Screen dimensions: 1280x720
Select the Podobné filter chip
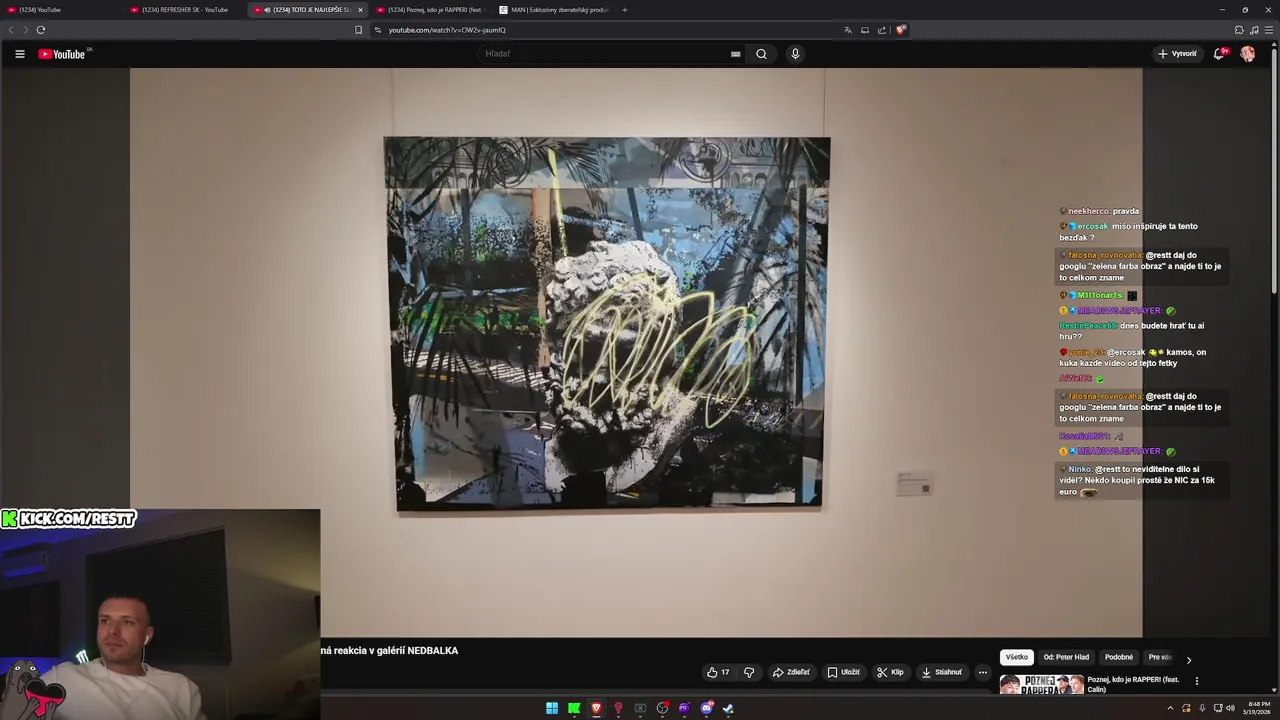[1119, 657]
